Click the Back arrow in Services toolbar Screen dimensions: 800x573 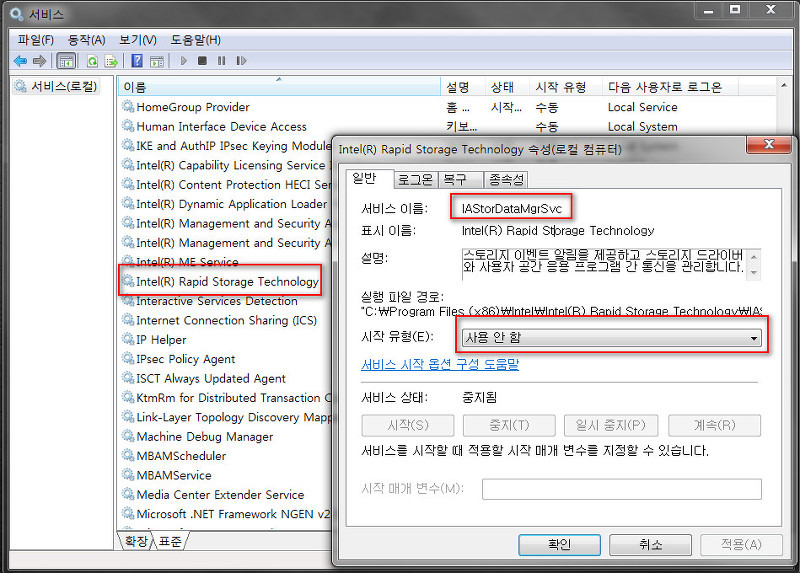(20, 61)
